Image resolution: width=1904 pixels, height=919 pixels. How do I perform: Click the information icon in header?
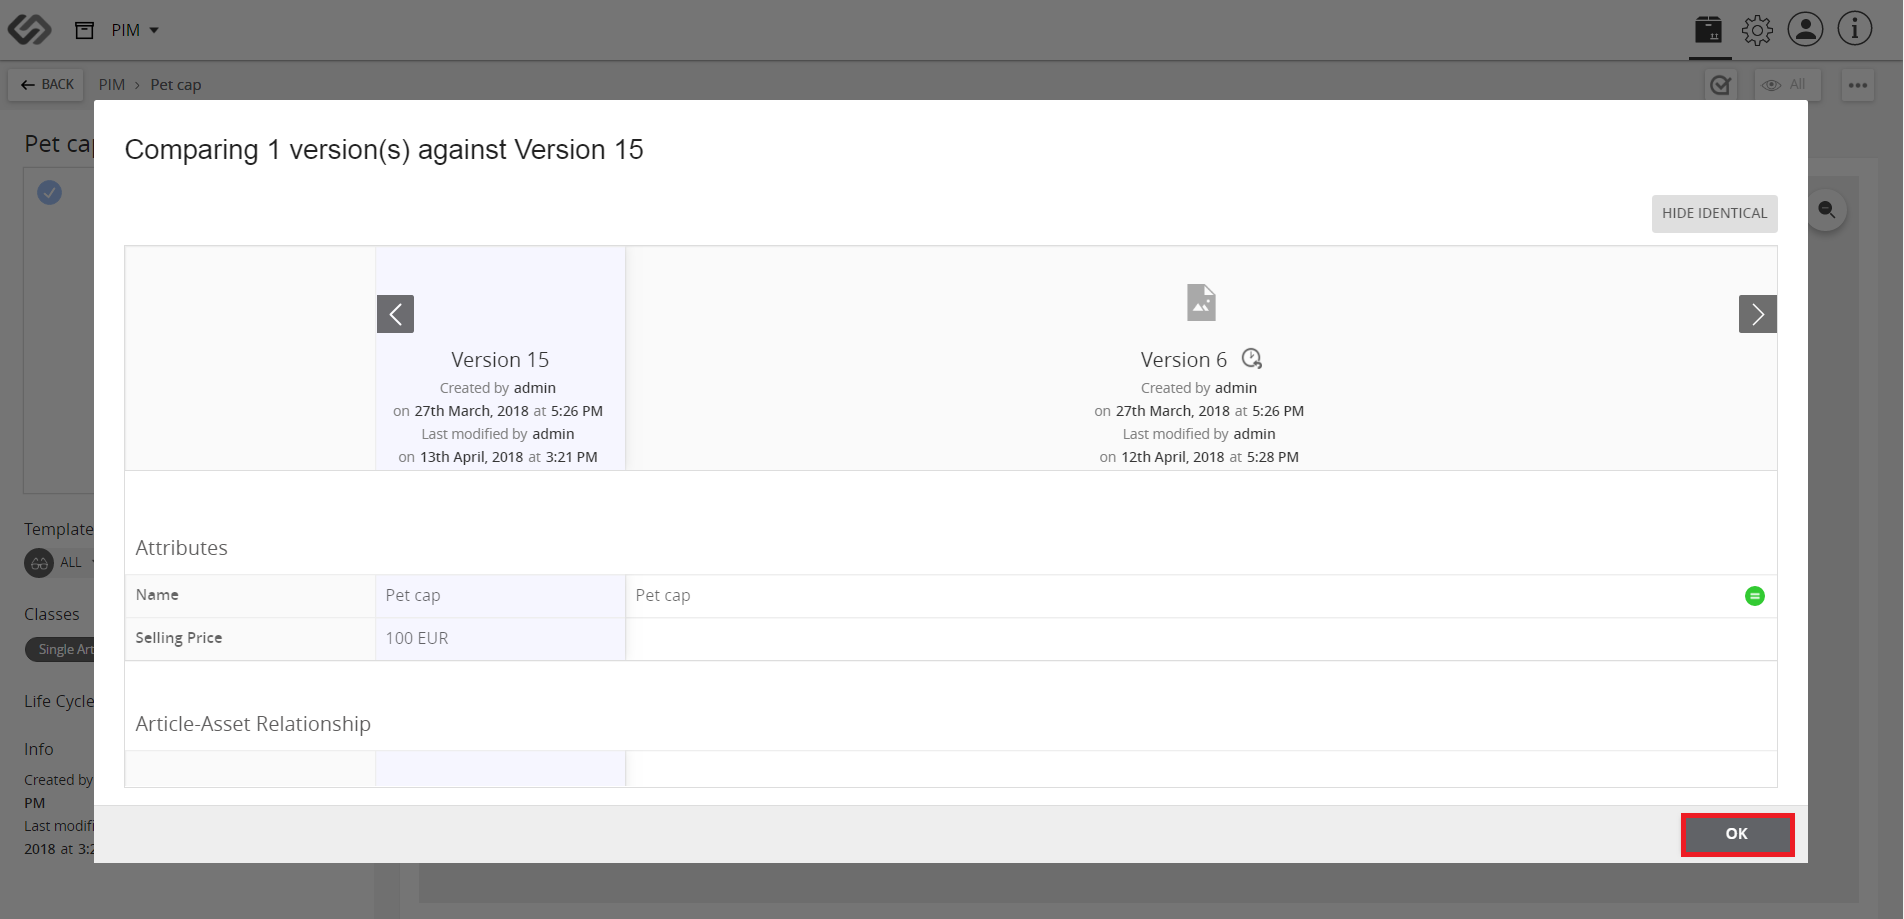coord(1855,29)
